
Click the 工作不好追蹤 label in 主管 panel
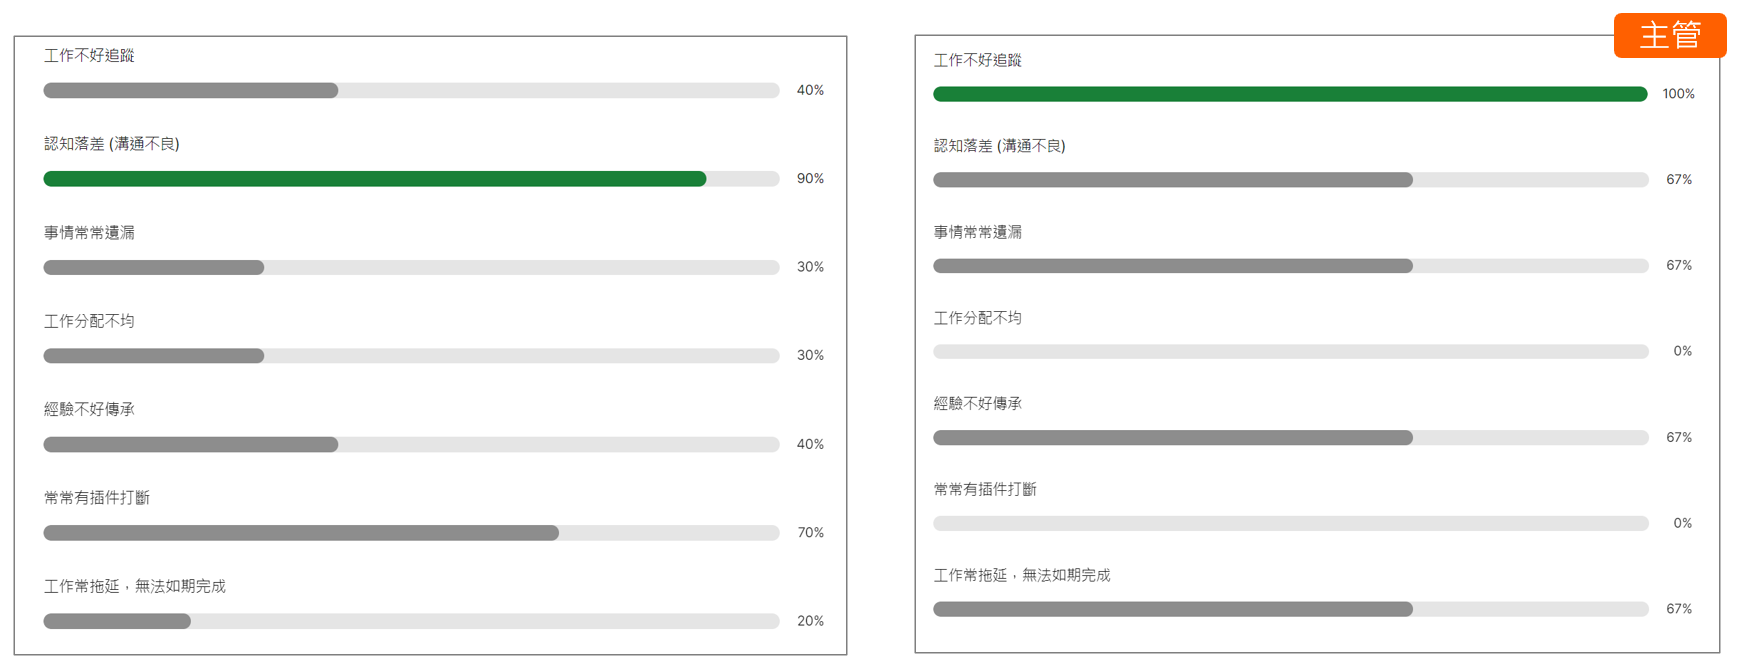pyautogui.click(x=977, y=61)
